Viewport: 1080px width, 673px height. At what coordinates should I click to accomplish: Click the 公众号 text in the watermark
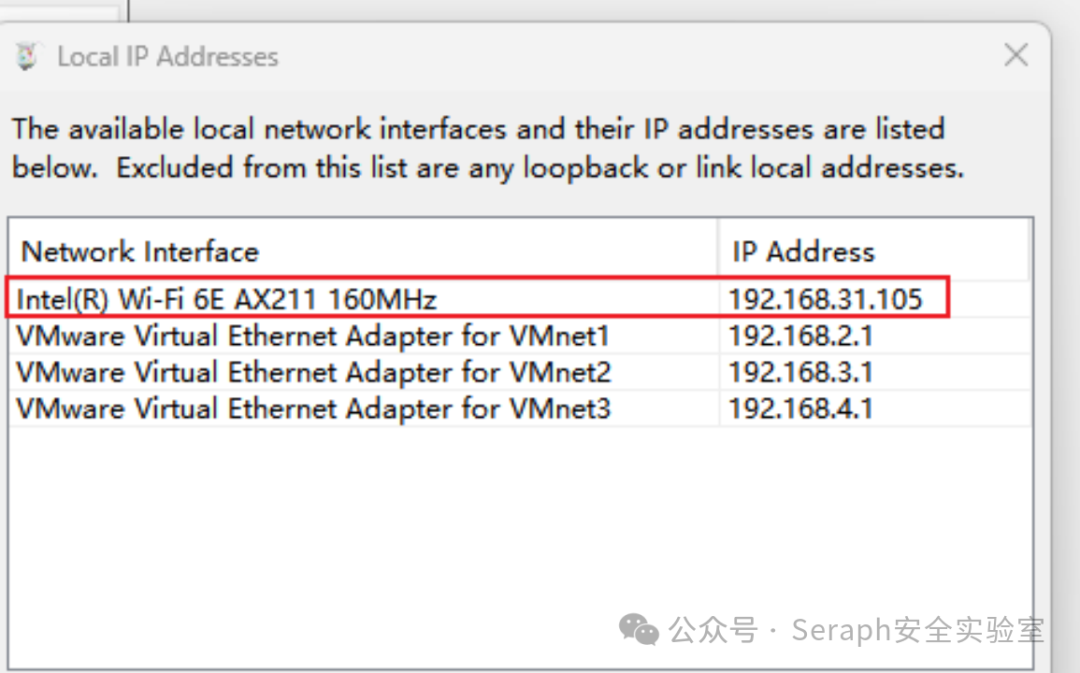click(x=714, y=630)
